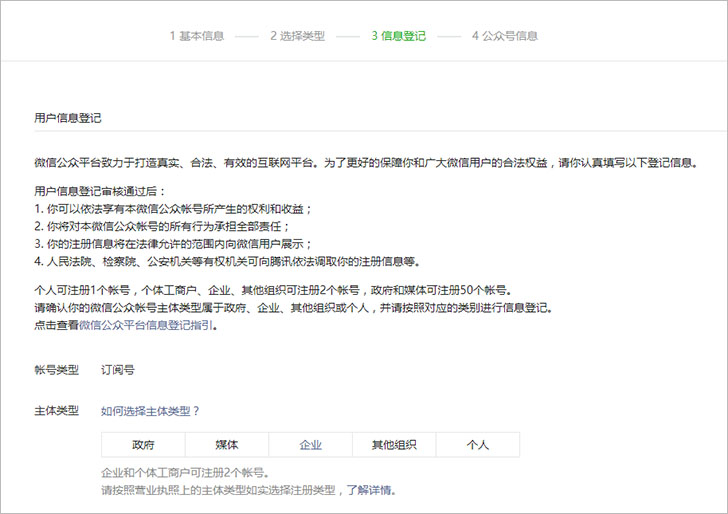Select the 企业 subject type tab

[x=310, y=445]
